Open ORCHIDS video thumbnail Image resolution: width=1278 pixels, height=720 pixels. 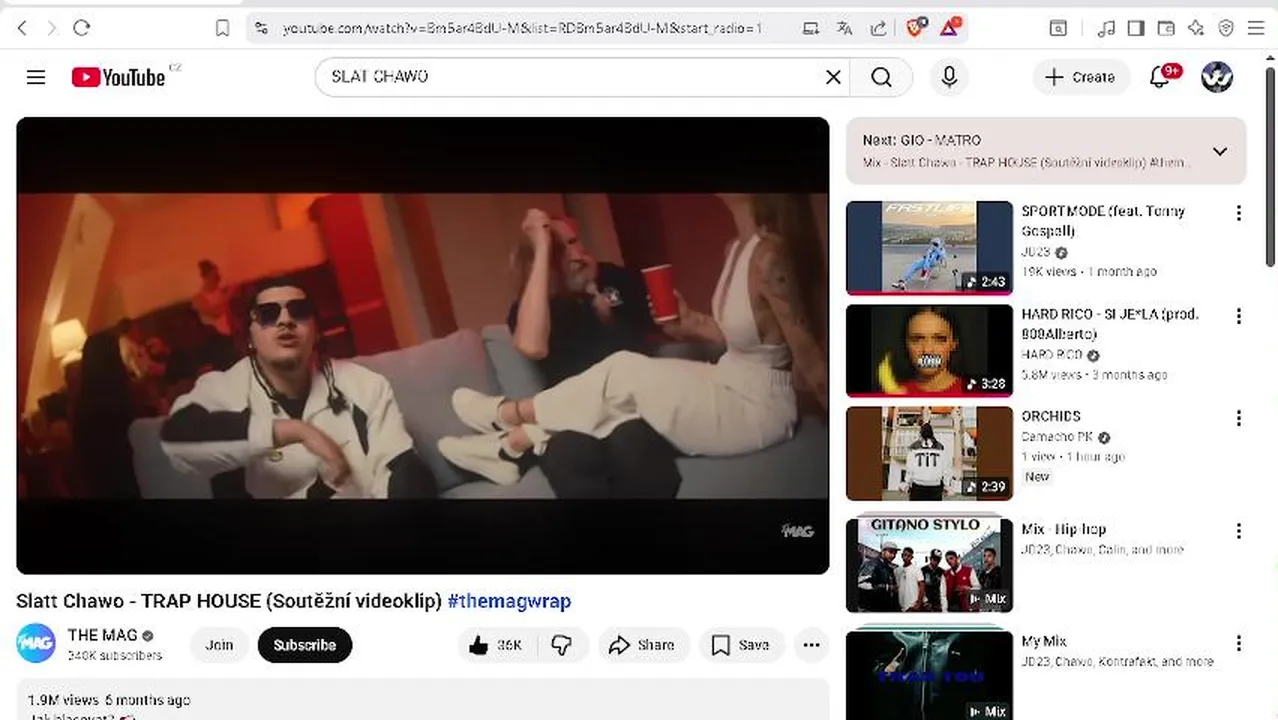click(x=929, y=453)
